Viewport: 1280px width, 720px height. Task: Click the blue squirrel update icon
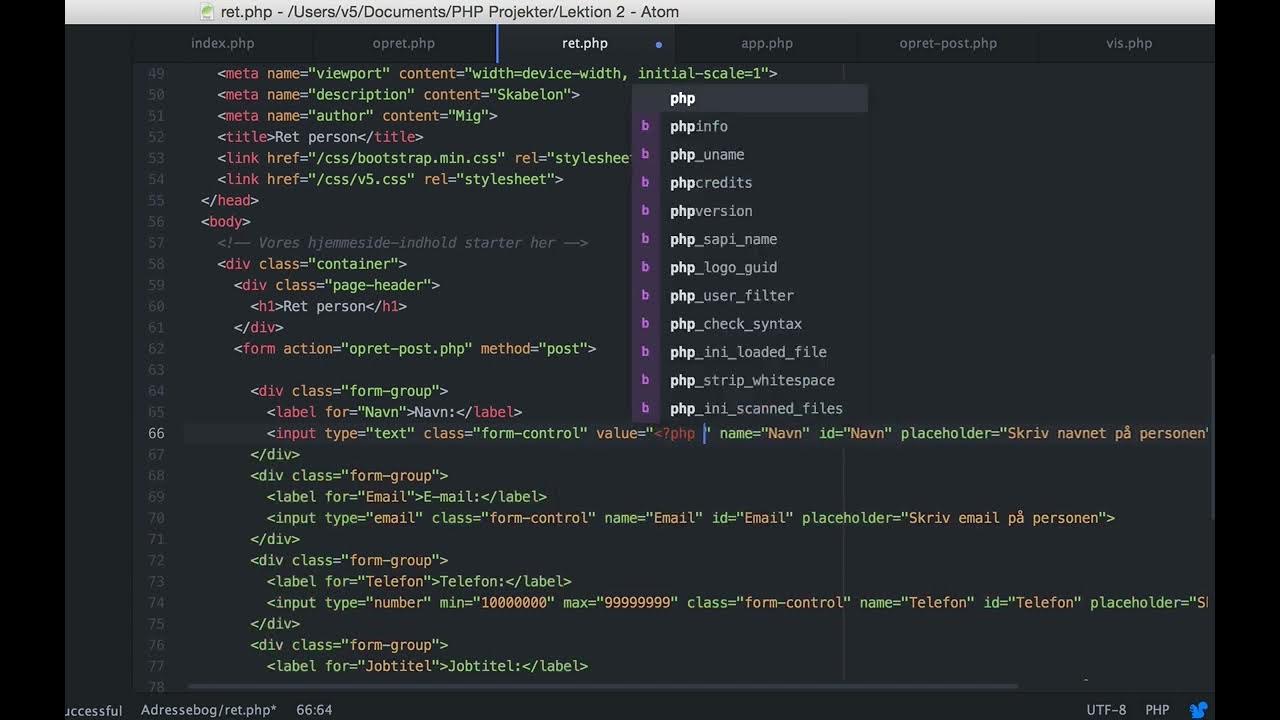coord(1199,709)
